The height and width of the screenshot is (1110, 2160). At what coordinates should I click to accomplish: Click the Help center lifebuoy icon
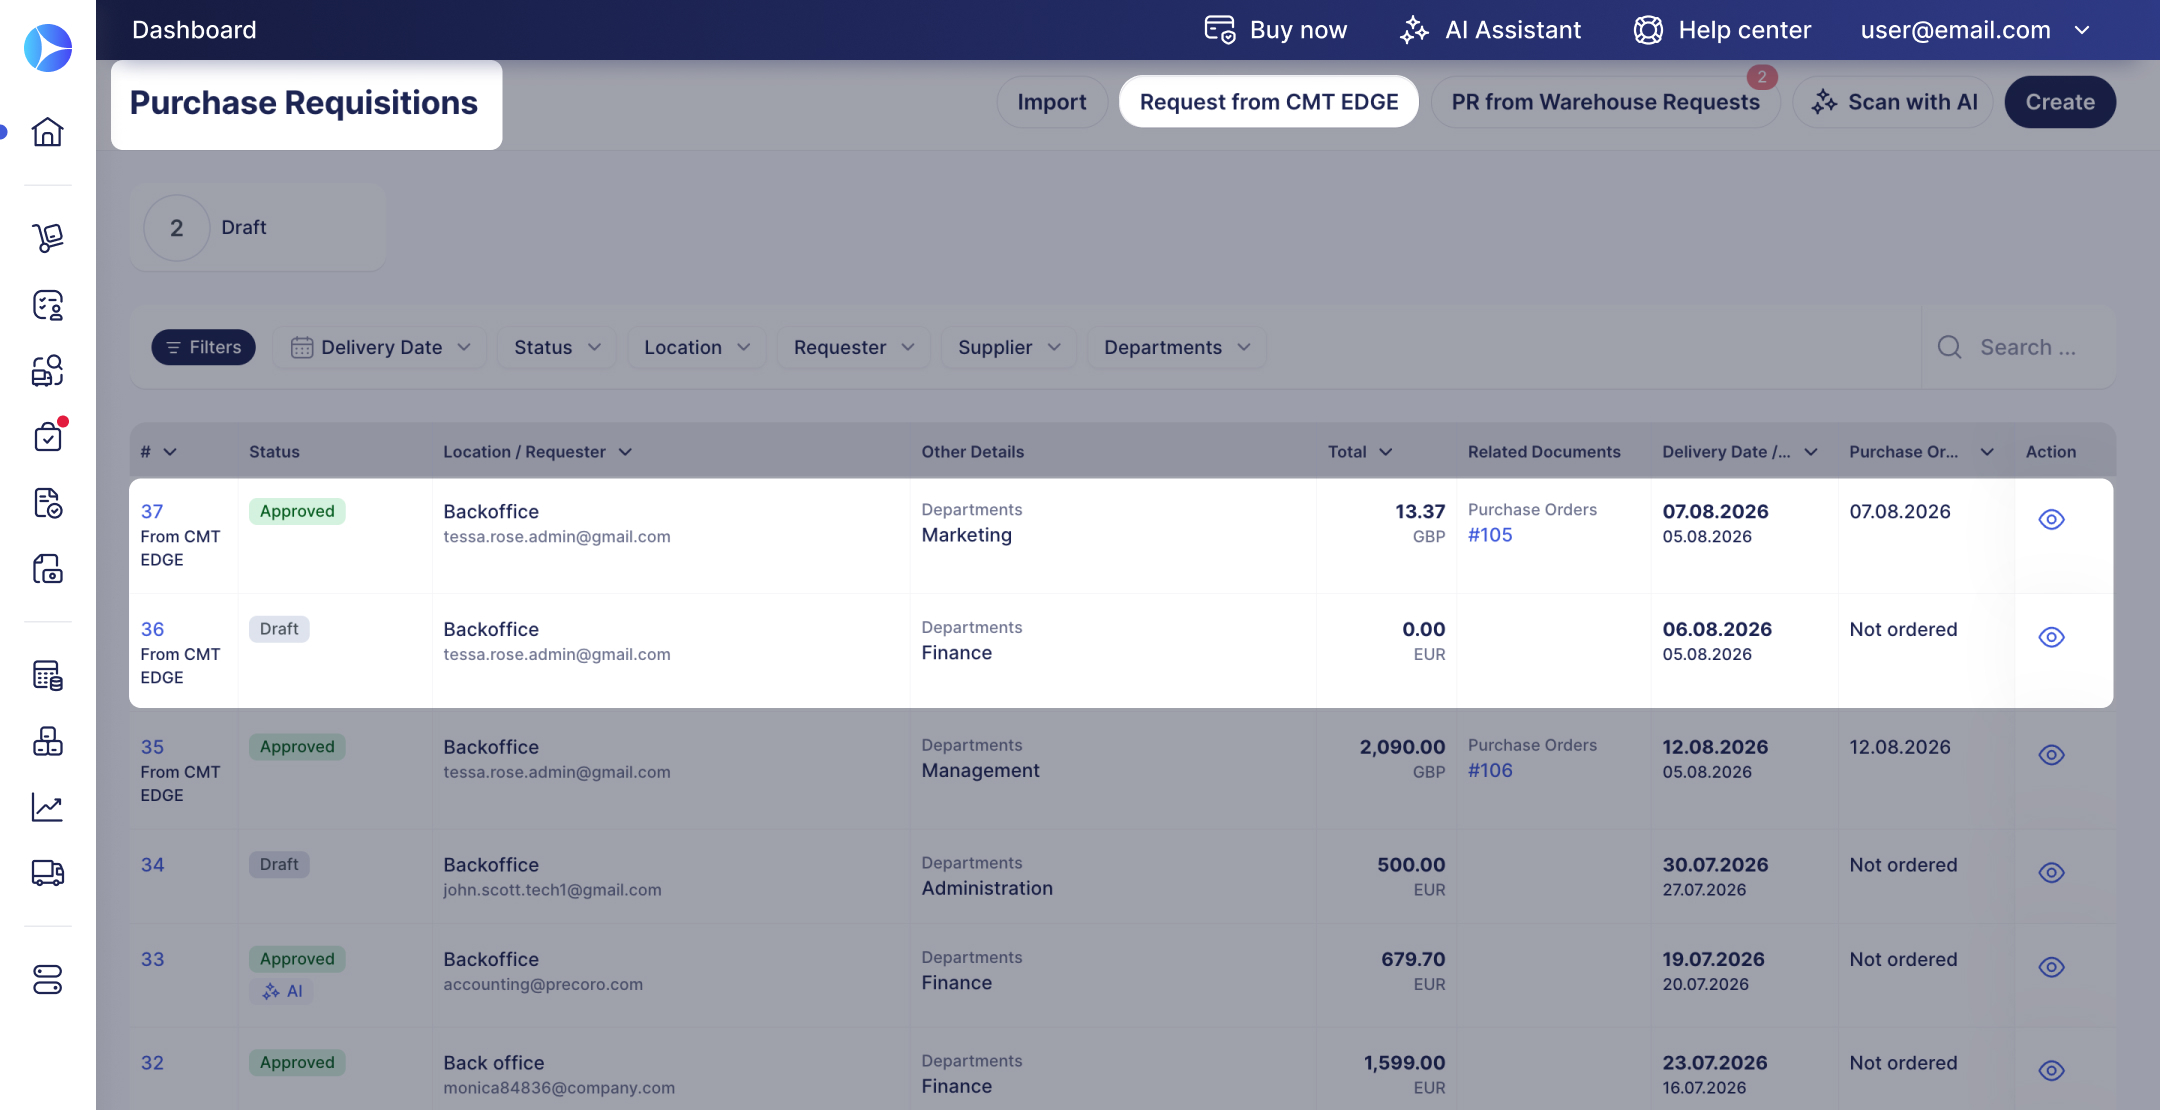1648,30
